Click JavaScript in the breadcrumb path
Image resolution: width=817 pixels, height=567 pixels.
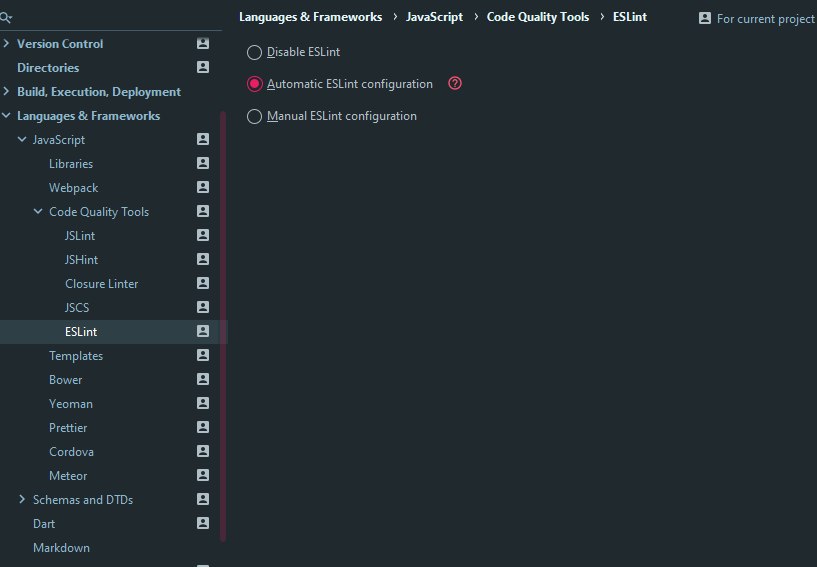434,17
